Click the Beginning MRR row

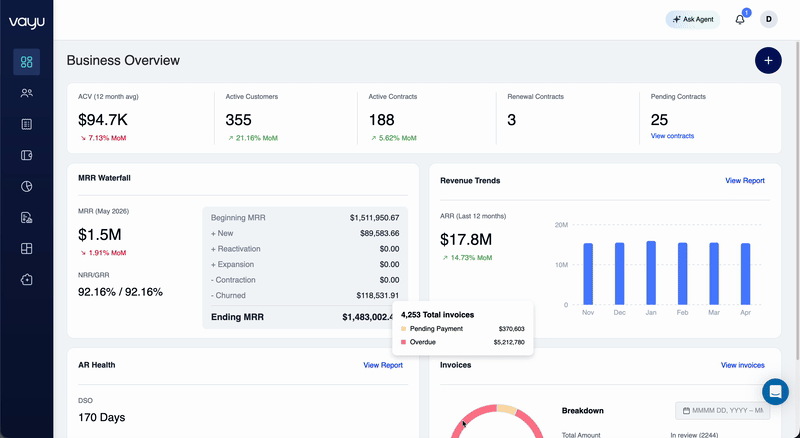tap(305, 217)
